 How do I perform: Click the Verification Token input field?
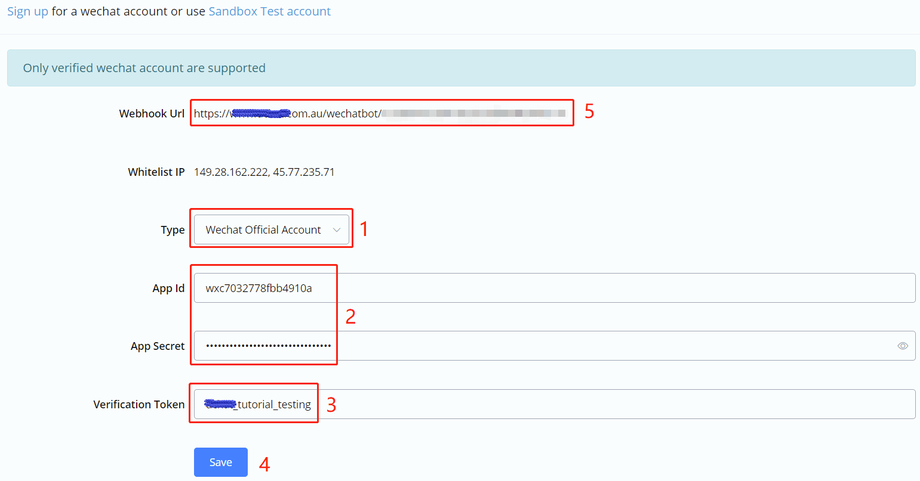coord(554,404)
